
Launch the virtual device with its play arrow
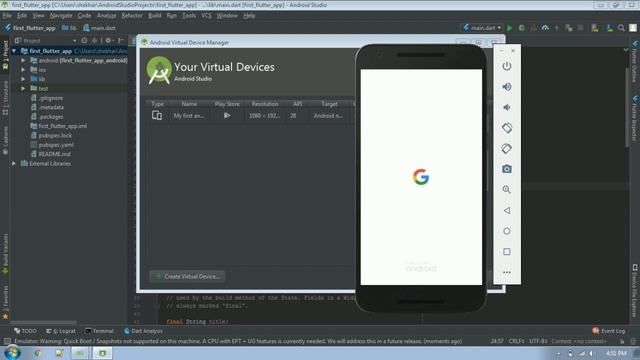coord(227,116)
